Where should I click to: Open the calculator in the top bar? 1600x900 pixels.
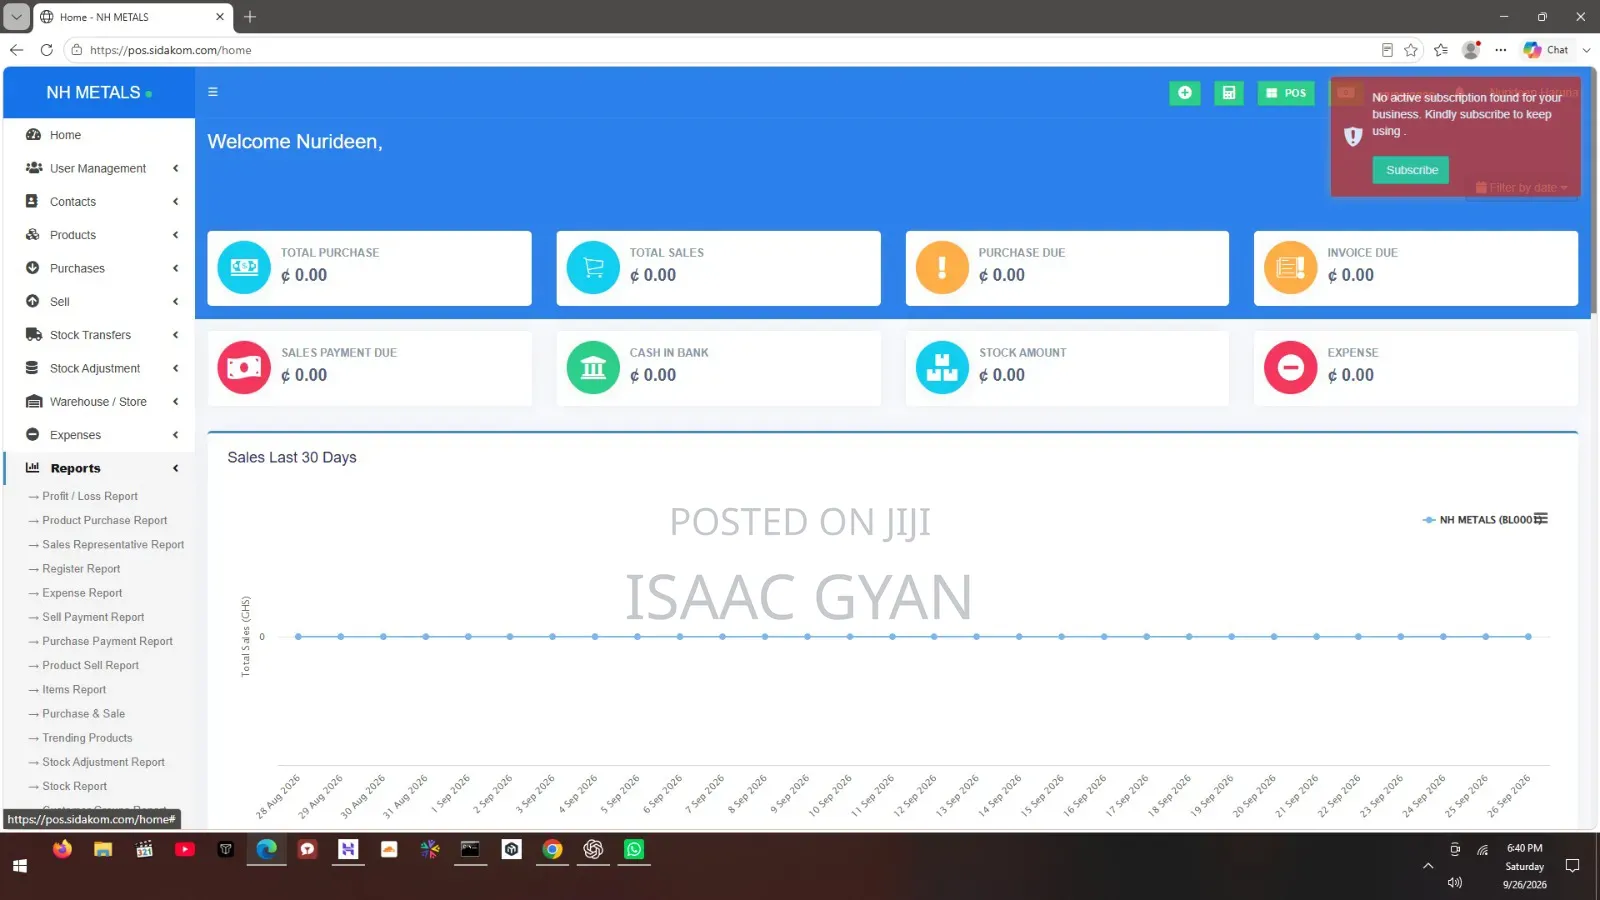coord(1229,93)
